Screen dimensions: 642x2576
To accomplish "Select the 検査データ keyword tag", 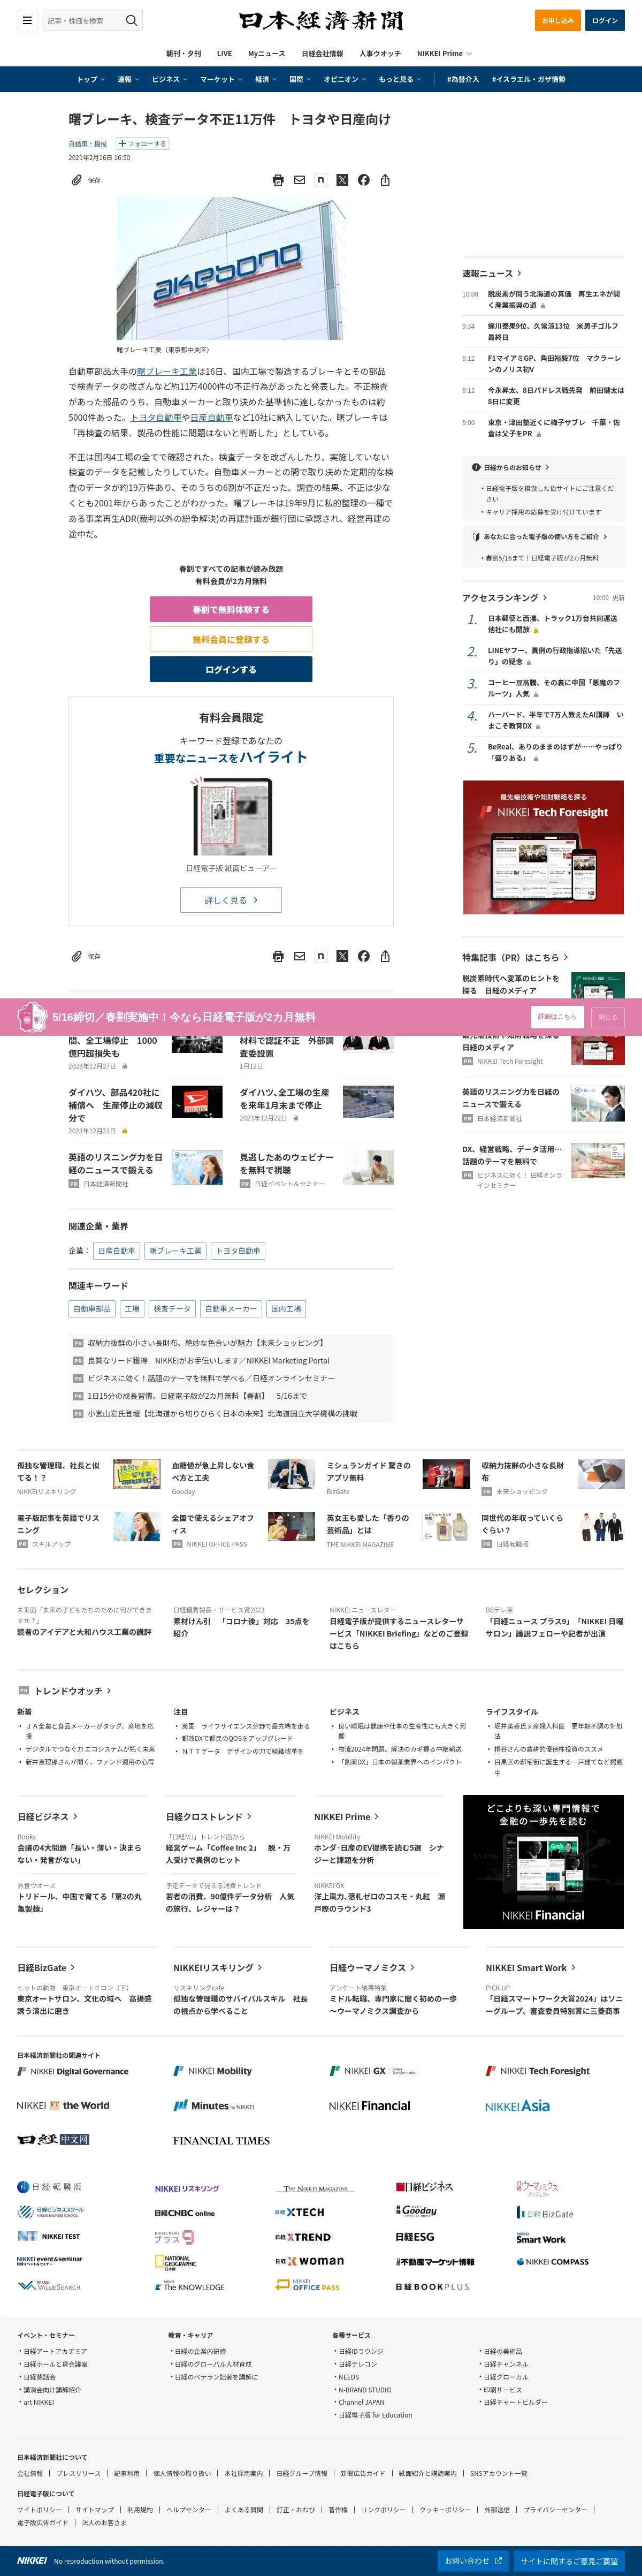I will click(x=172, y=1308).
